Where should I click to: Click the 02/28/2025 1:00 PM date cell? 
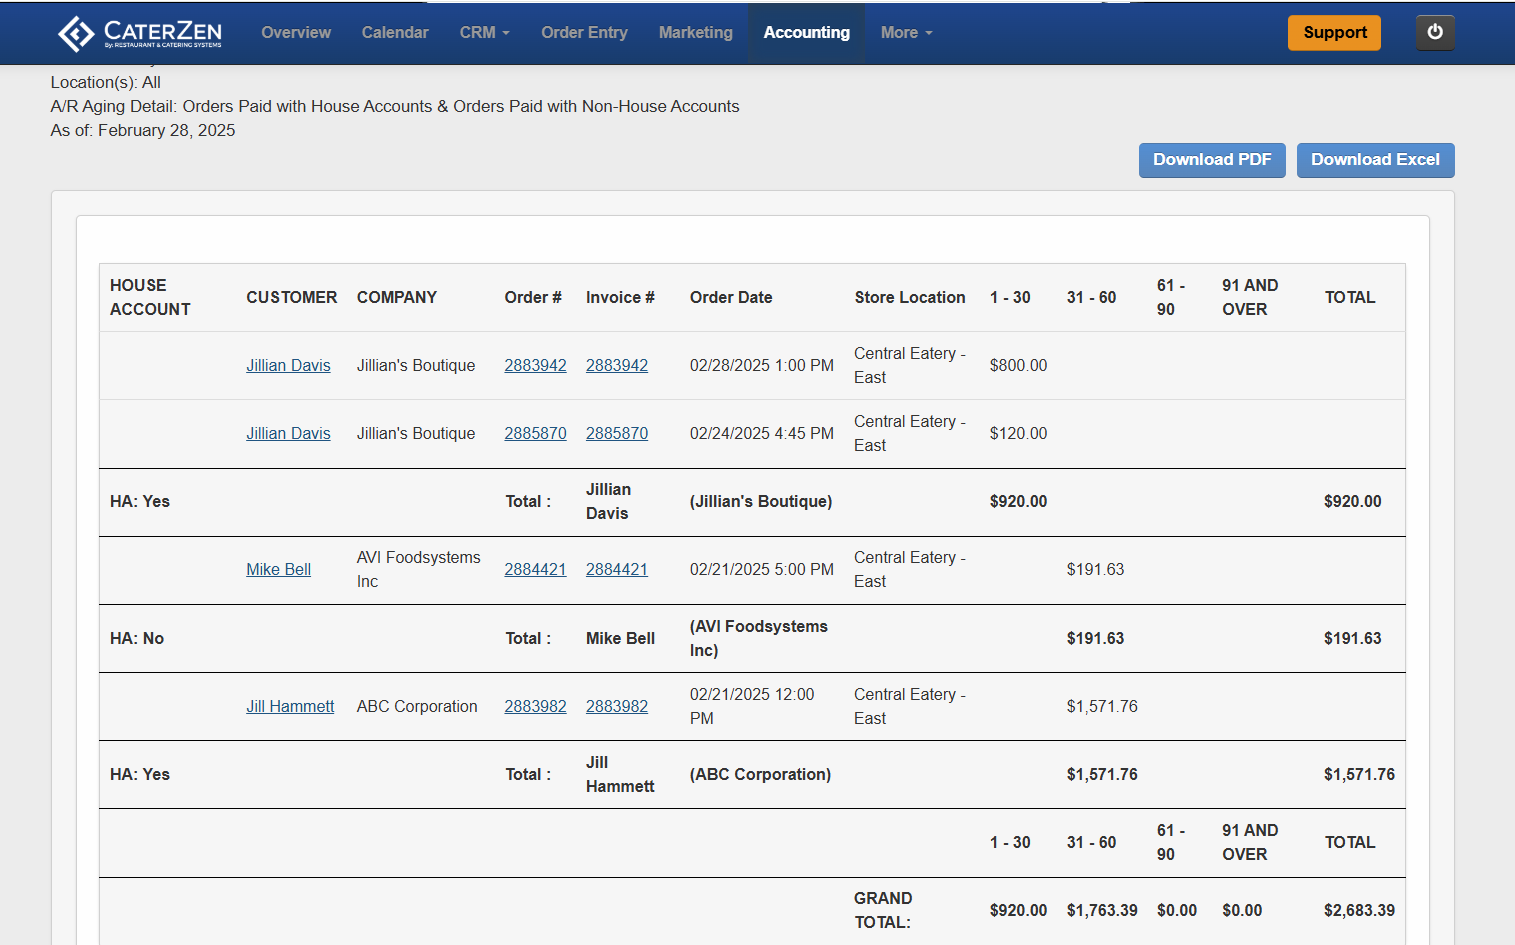click(x=762, y=366)
